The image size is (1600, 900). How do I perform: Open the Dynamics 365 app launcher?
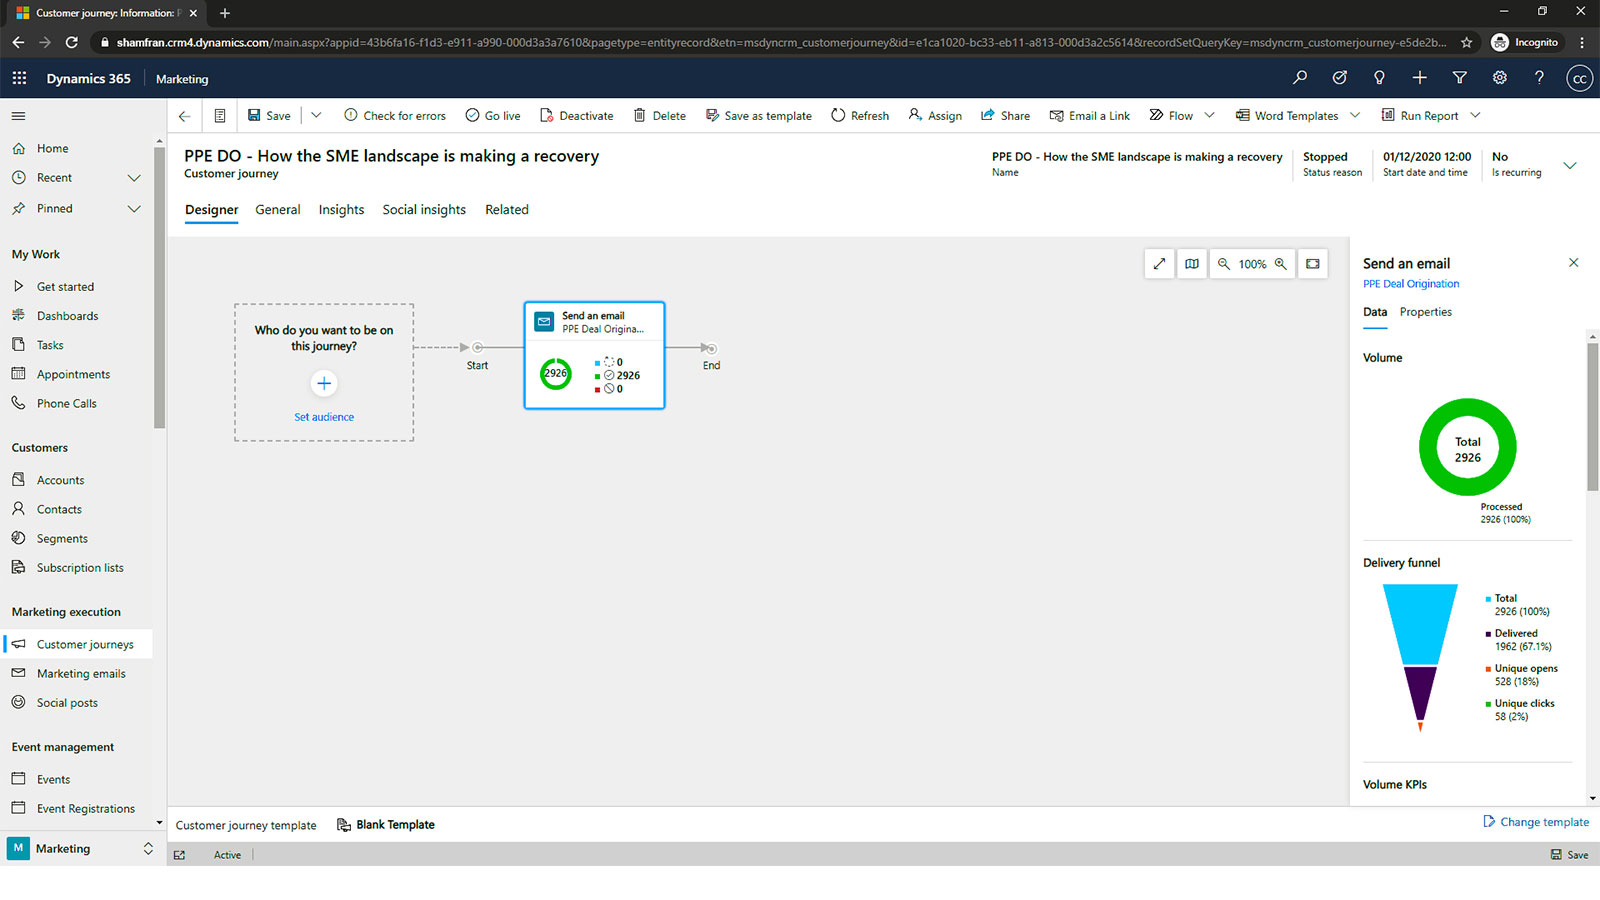(x=19, y=78)
